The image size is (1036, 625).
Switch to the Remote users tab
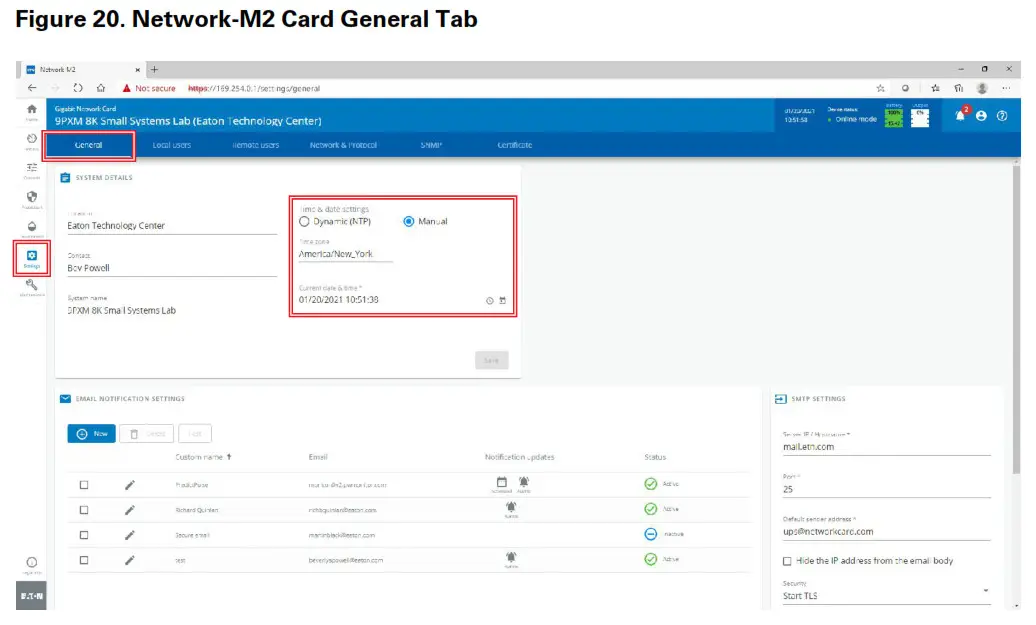pyautogui.click(x=256, y=145)
